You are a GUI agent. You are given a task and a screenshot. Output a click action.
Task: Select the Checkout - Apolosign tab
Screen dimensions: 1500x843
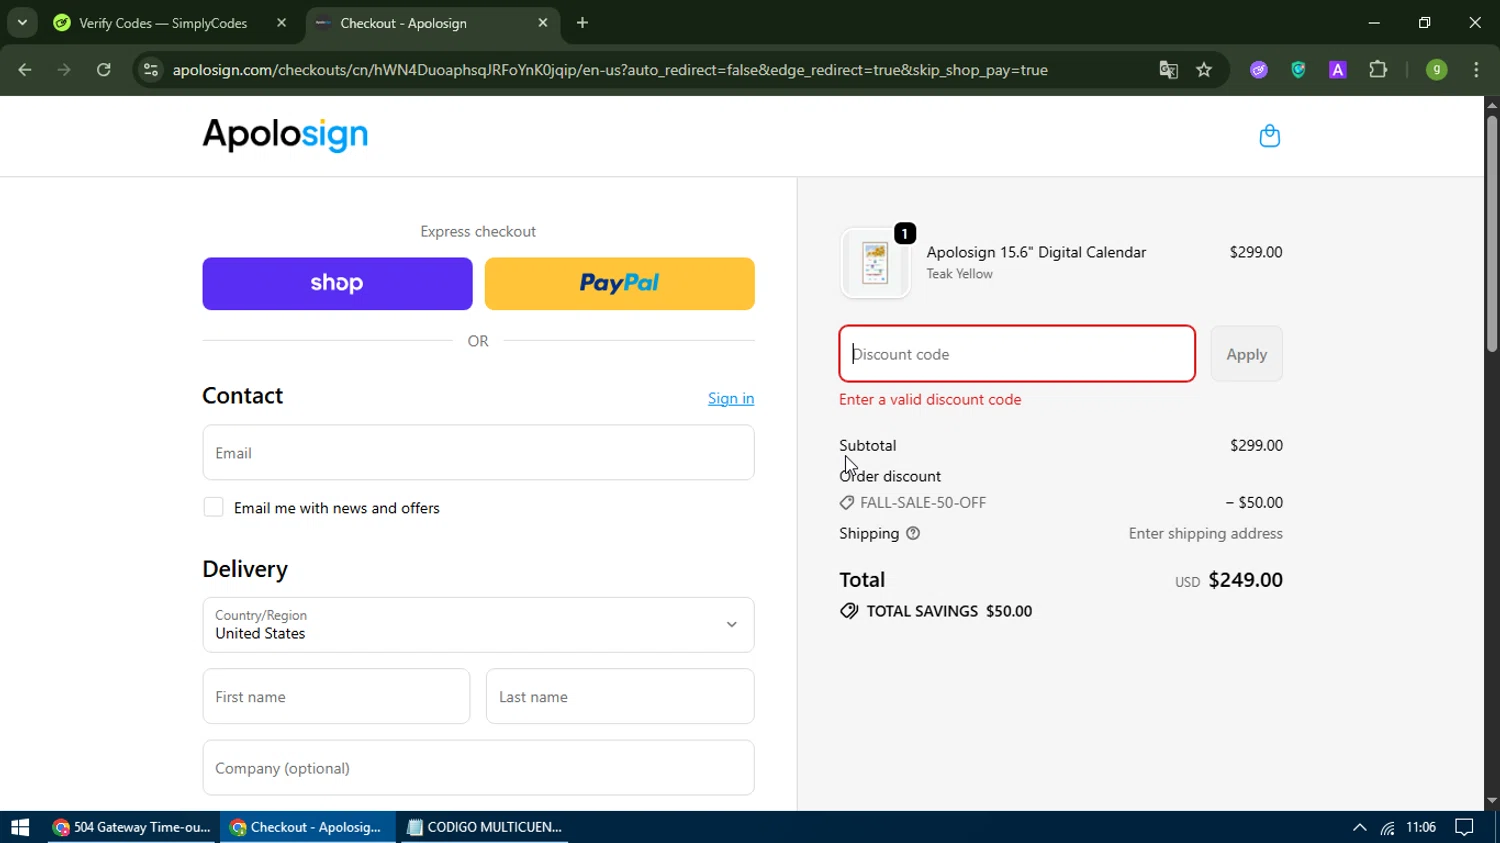coord(432,23)
